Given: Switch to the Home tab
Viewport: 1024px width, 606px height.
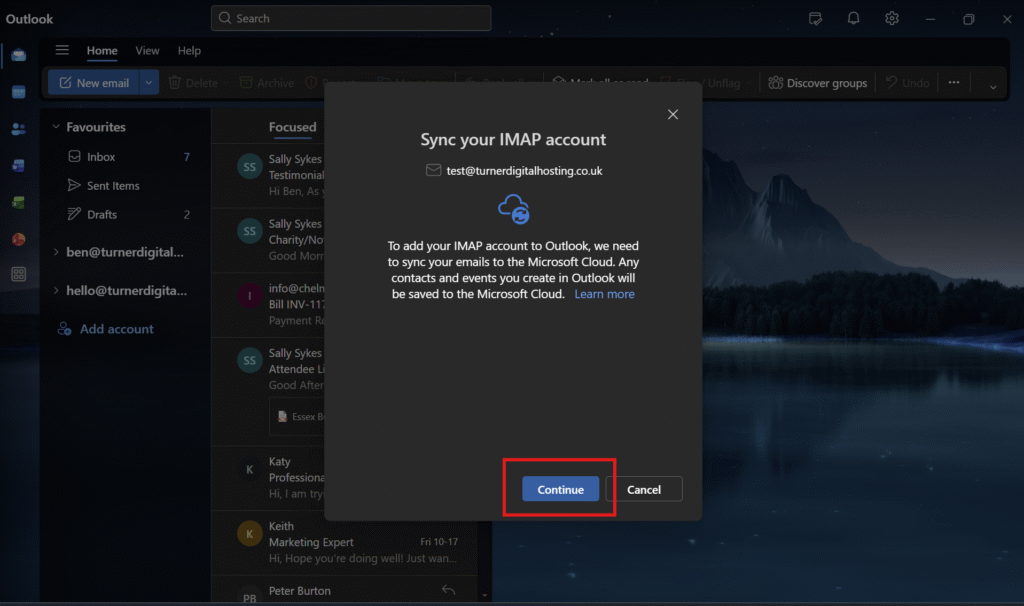Looking at the screenshot, I should click(x=102, y=50).
